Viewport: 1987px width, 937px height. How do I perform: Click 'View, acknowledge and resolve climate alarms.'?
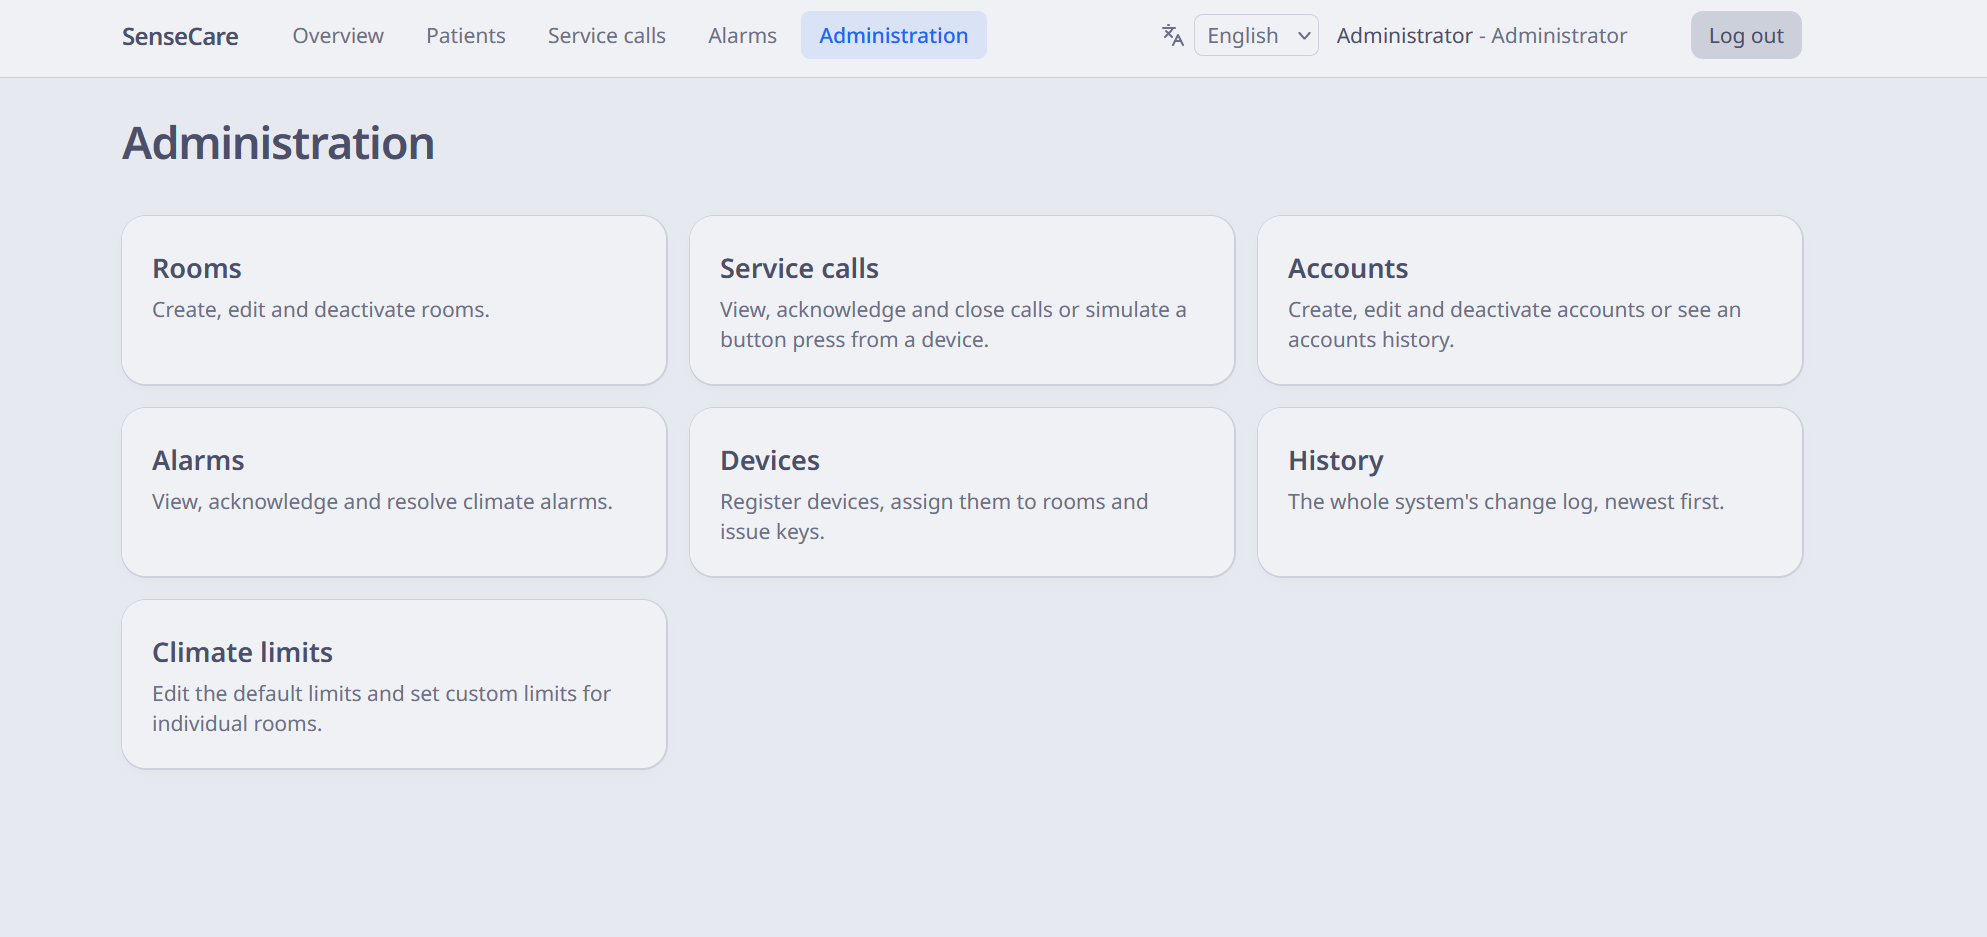[382, 502]
